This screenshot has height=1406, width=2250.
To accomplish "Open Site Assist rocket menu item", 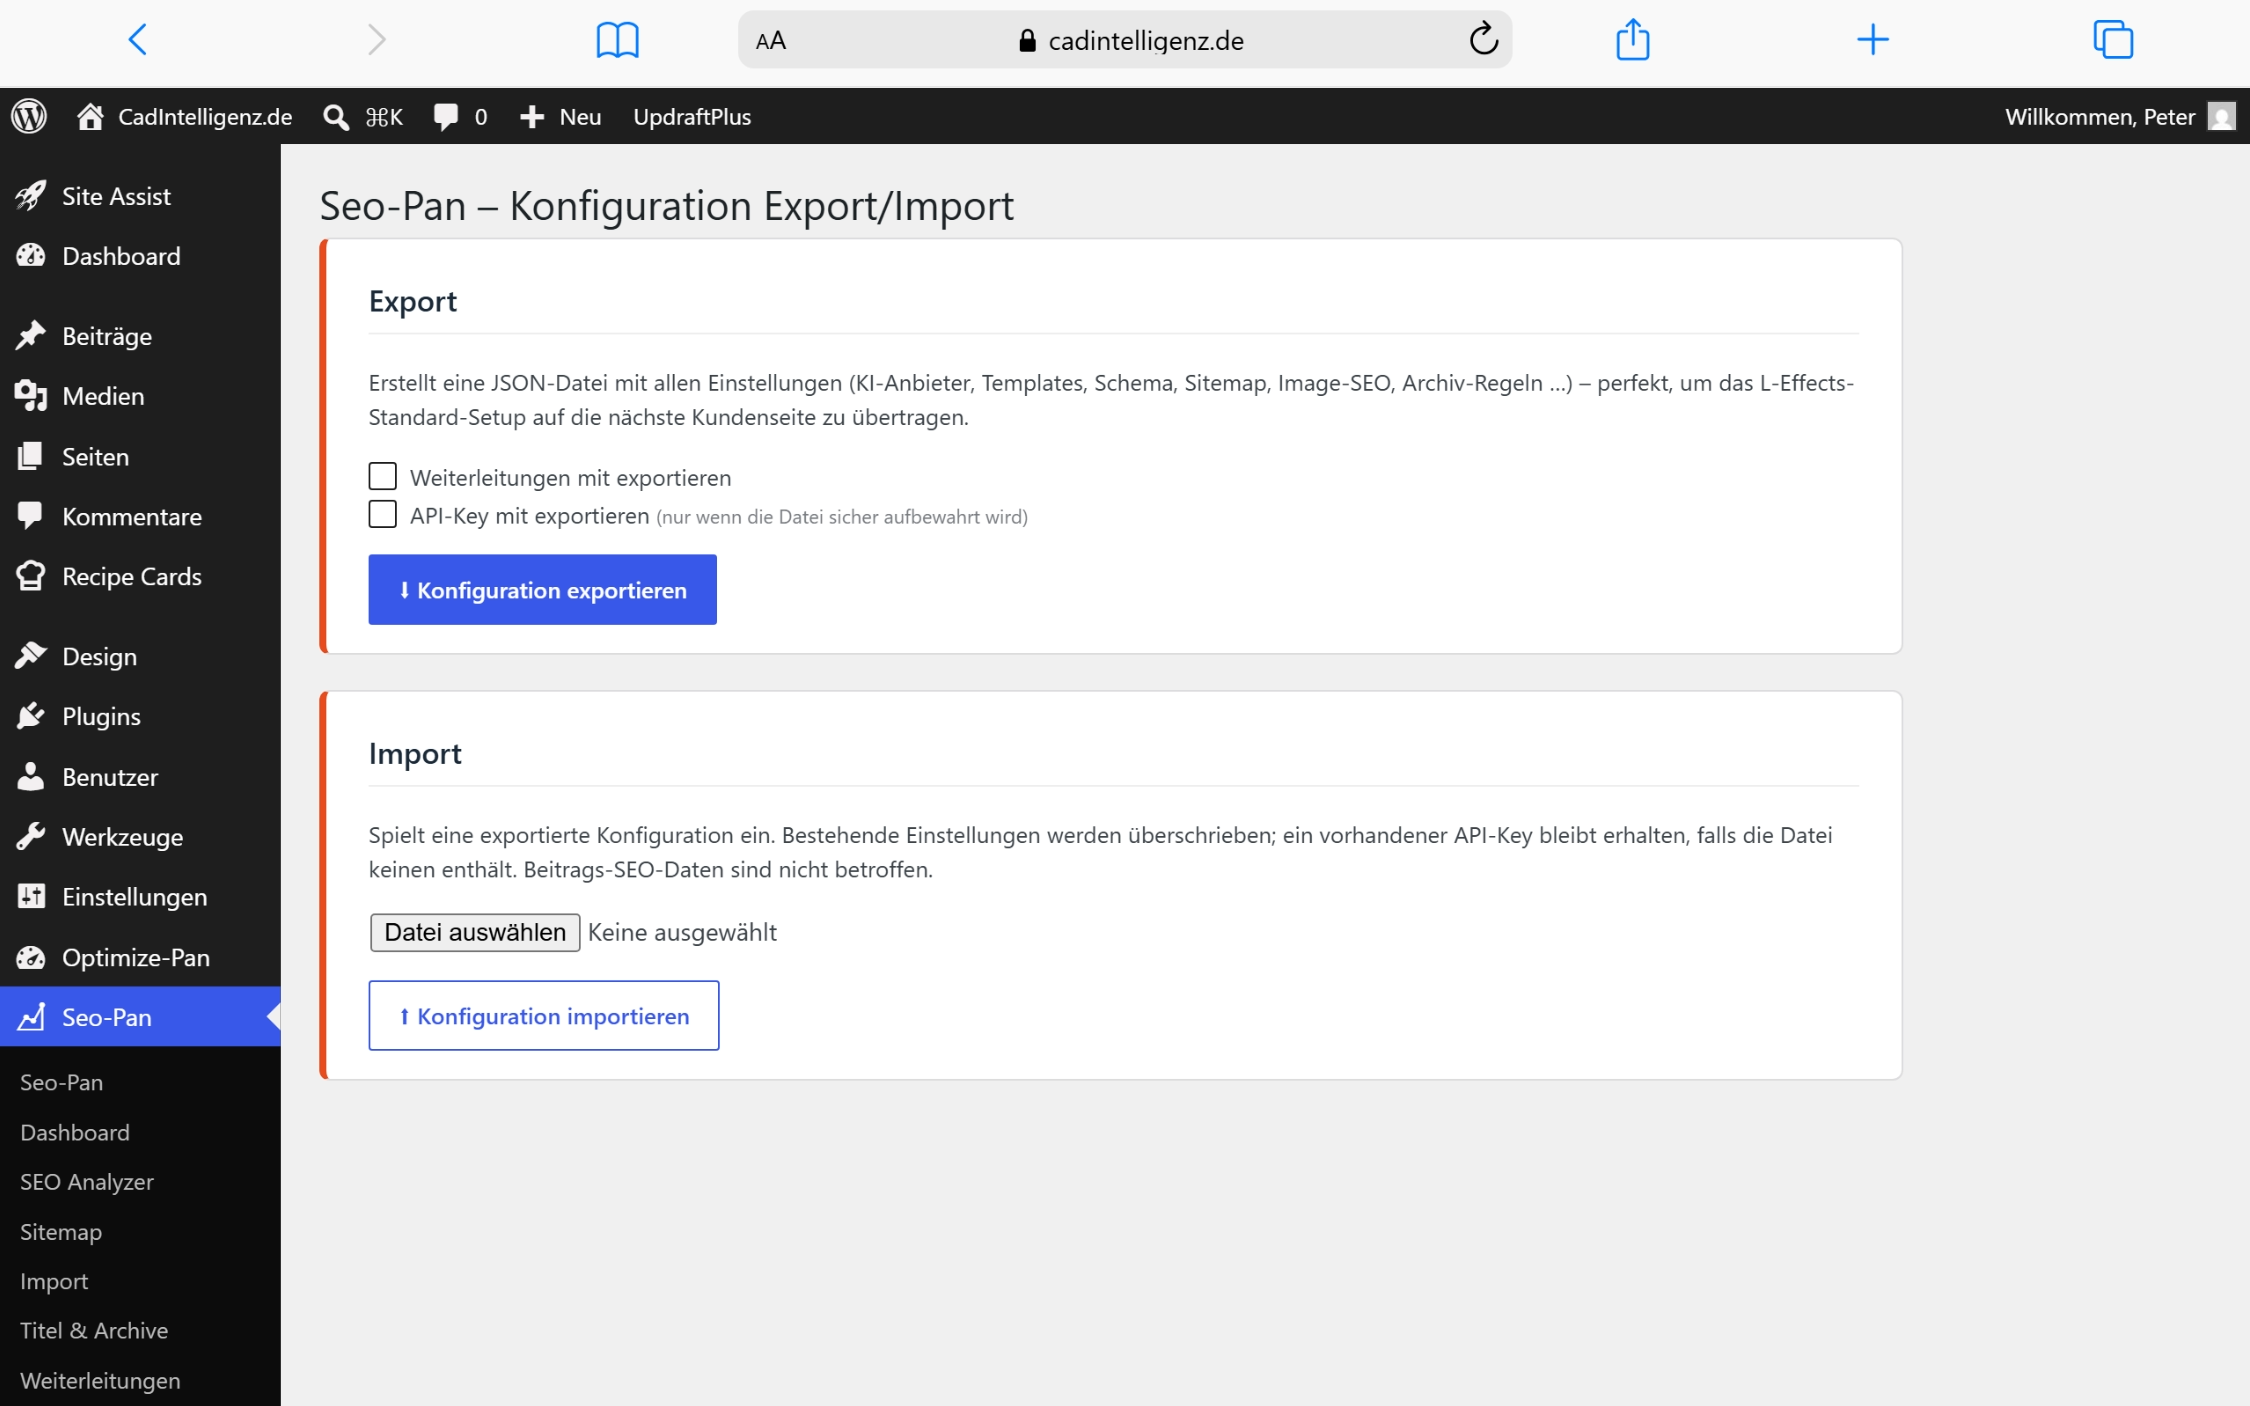I will (140, 196).
